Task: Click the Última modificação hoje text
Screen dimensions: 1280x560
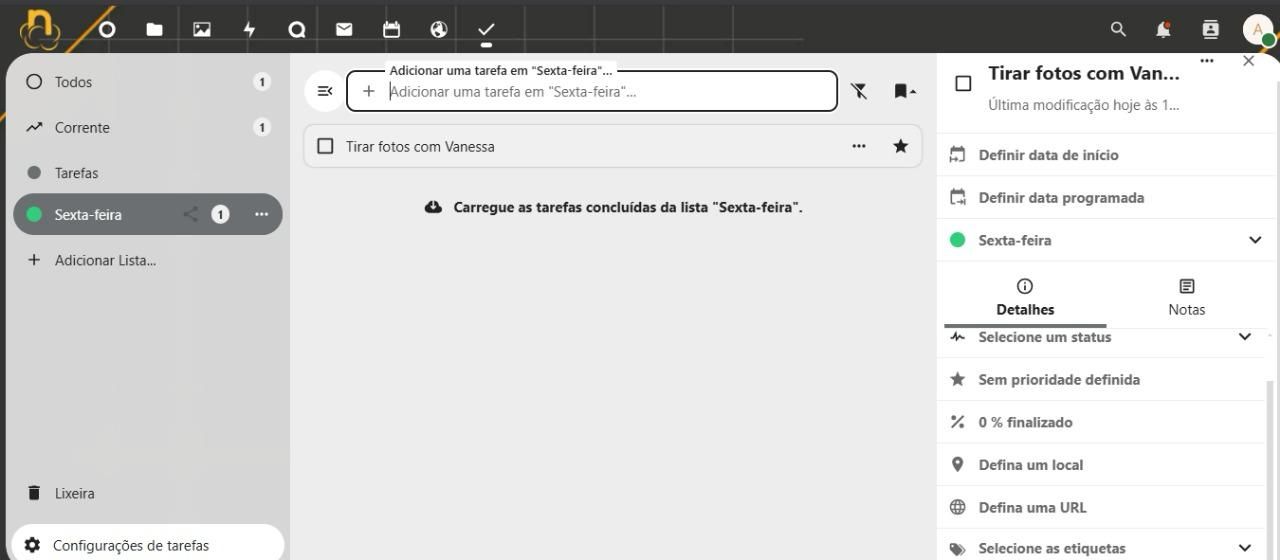Action: 1084,104
